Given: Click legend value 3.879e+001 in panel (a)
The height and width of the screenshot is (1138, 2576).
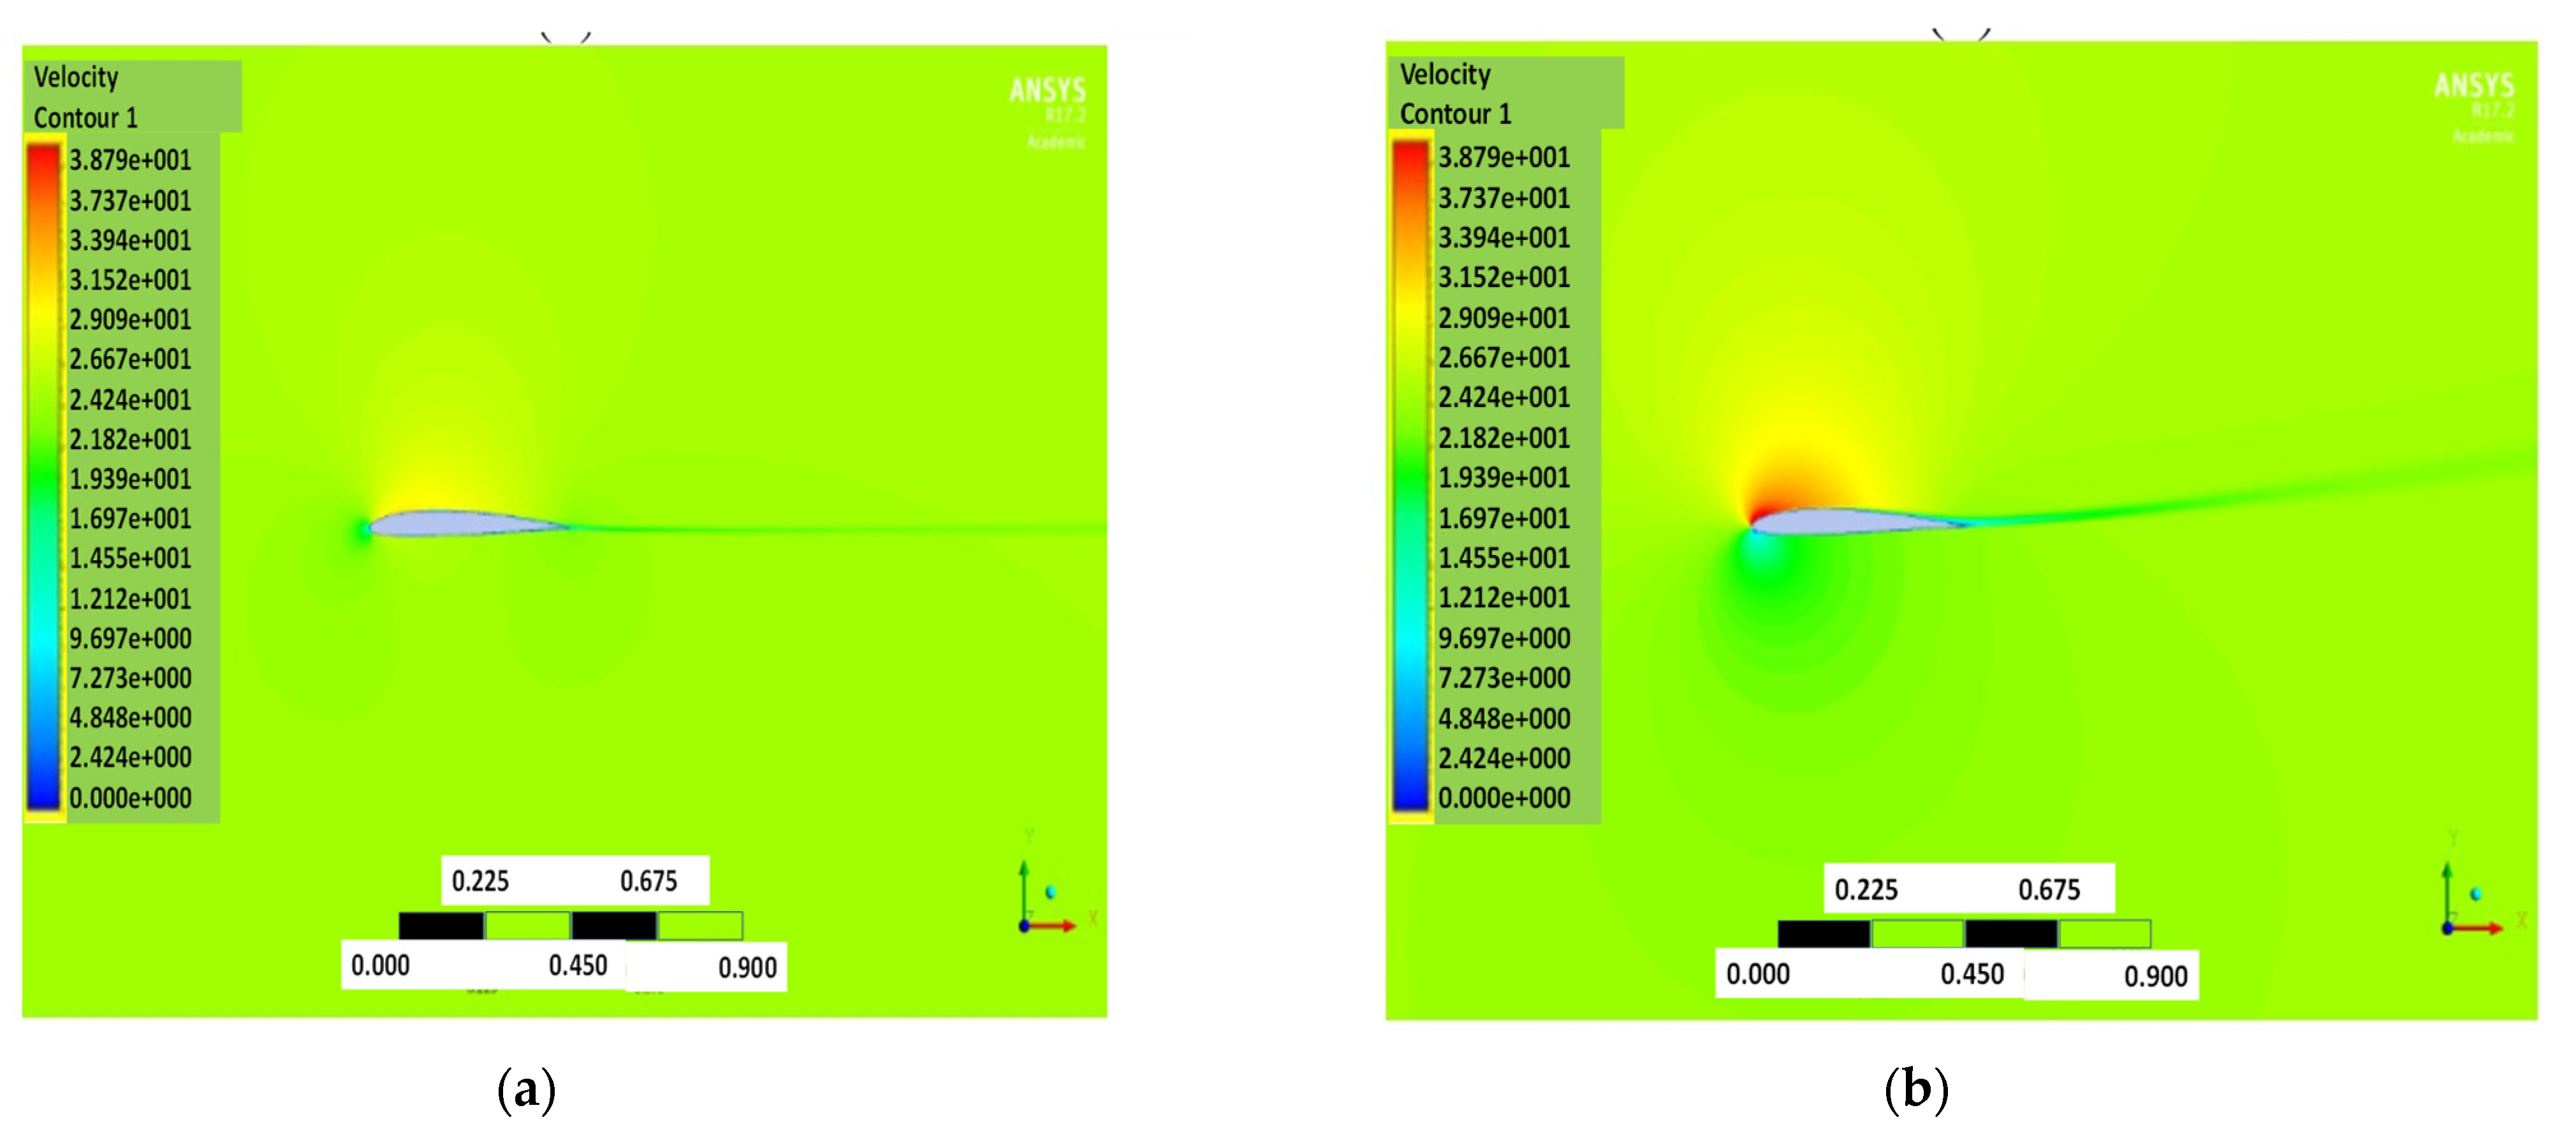Looking at the screenshot, I should pos(130,160).
